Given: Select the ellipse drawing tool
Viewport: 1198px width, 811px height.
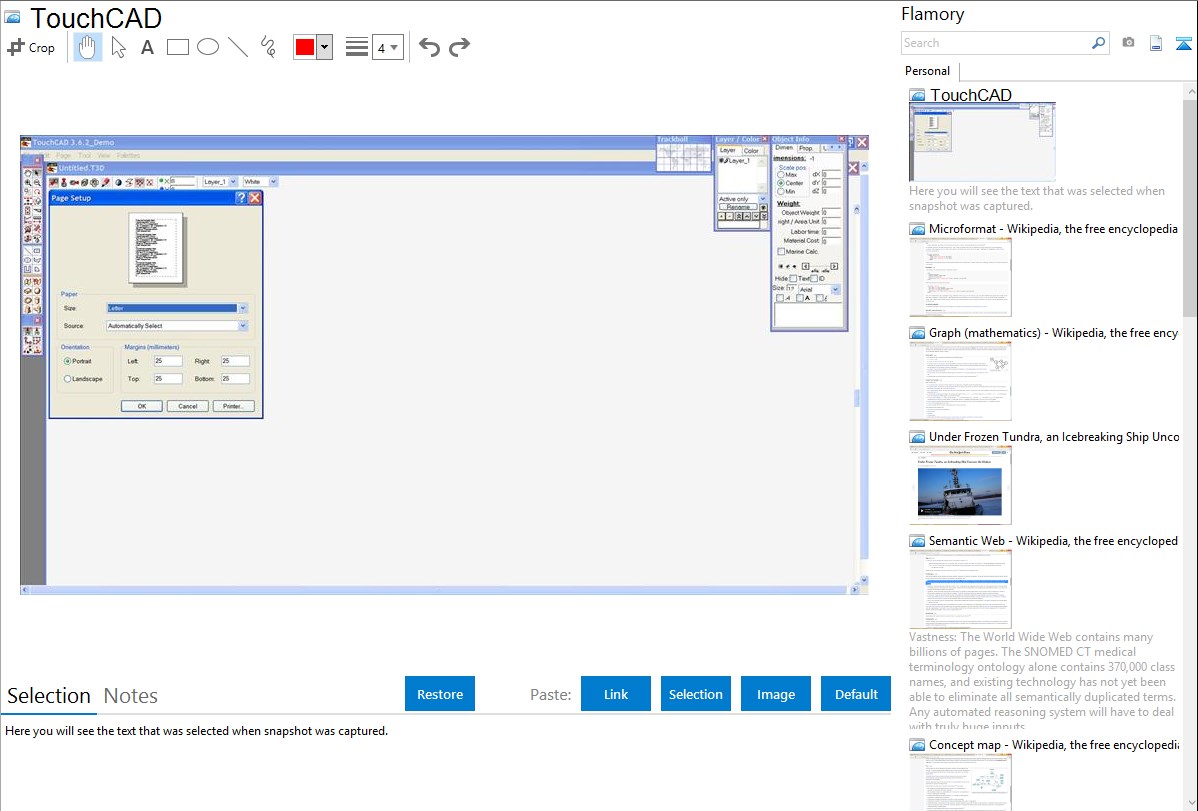Looking at the screenshot, I should tap(208, 47).
